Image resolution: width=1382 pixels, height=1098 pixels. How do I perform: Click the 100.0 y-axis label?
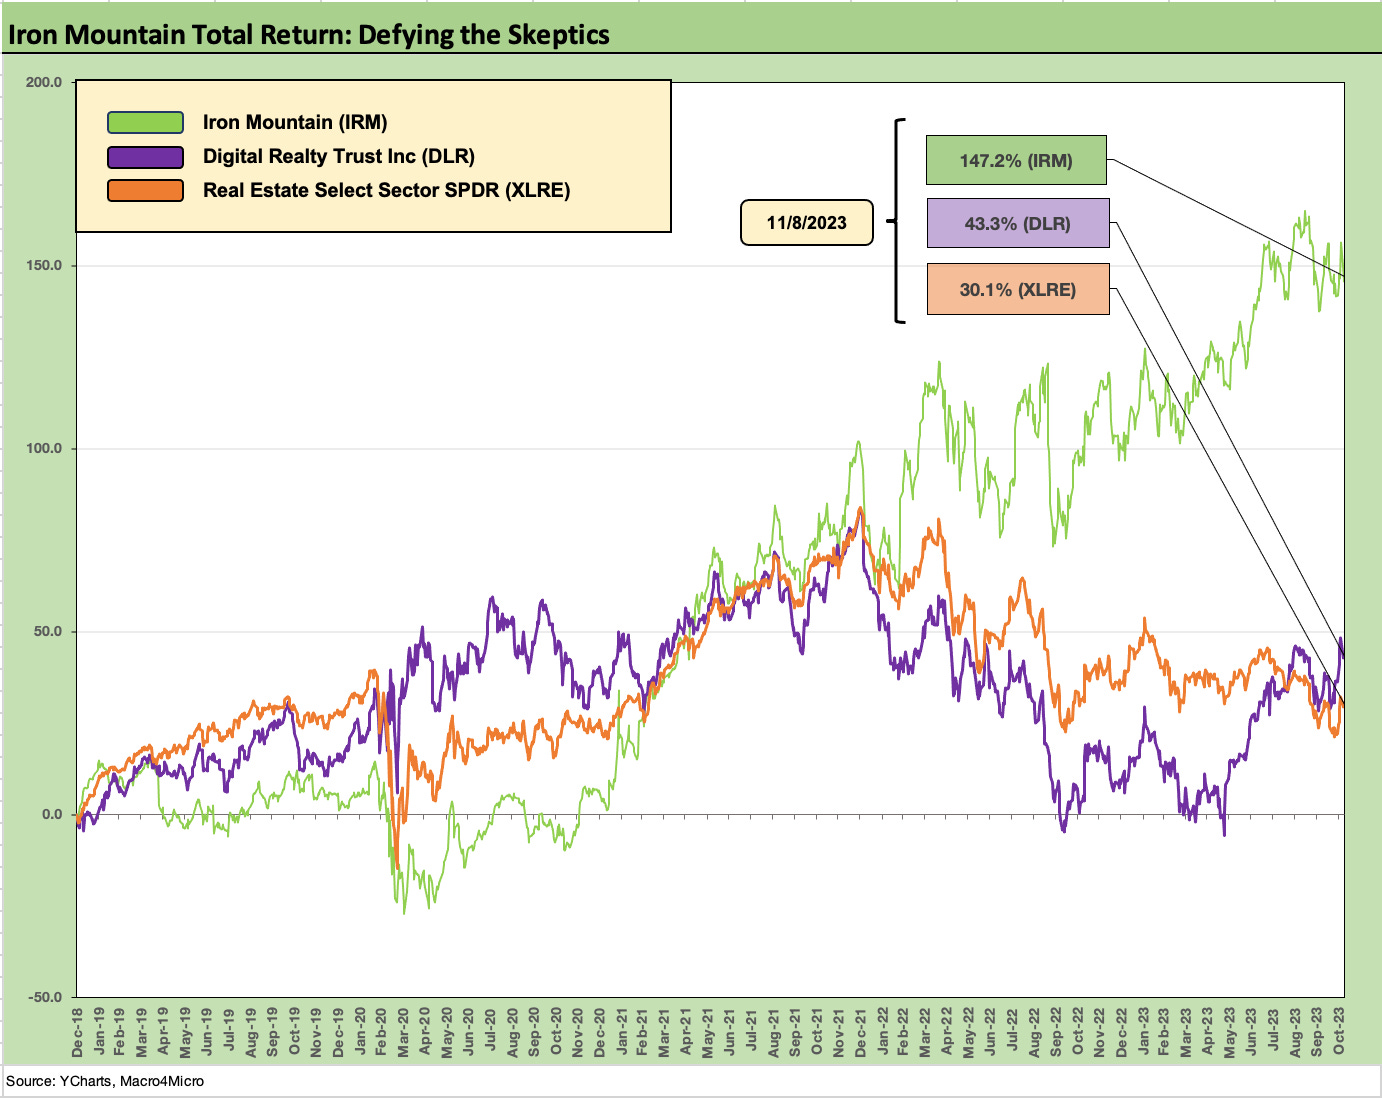[x=44, y=448]
